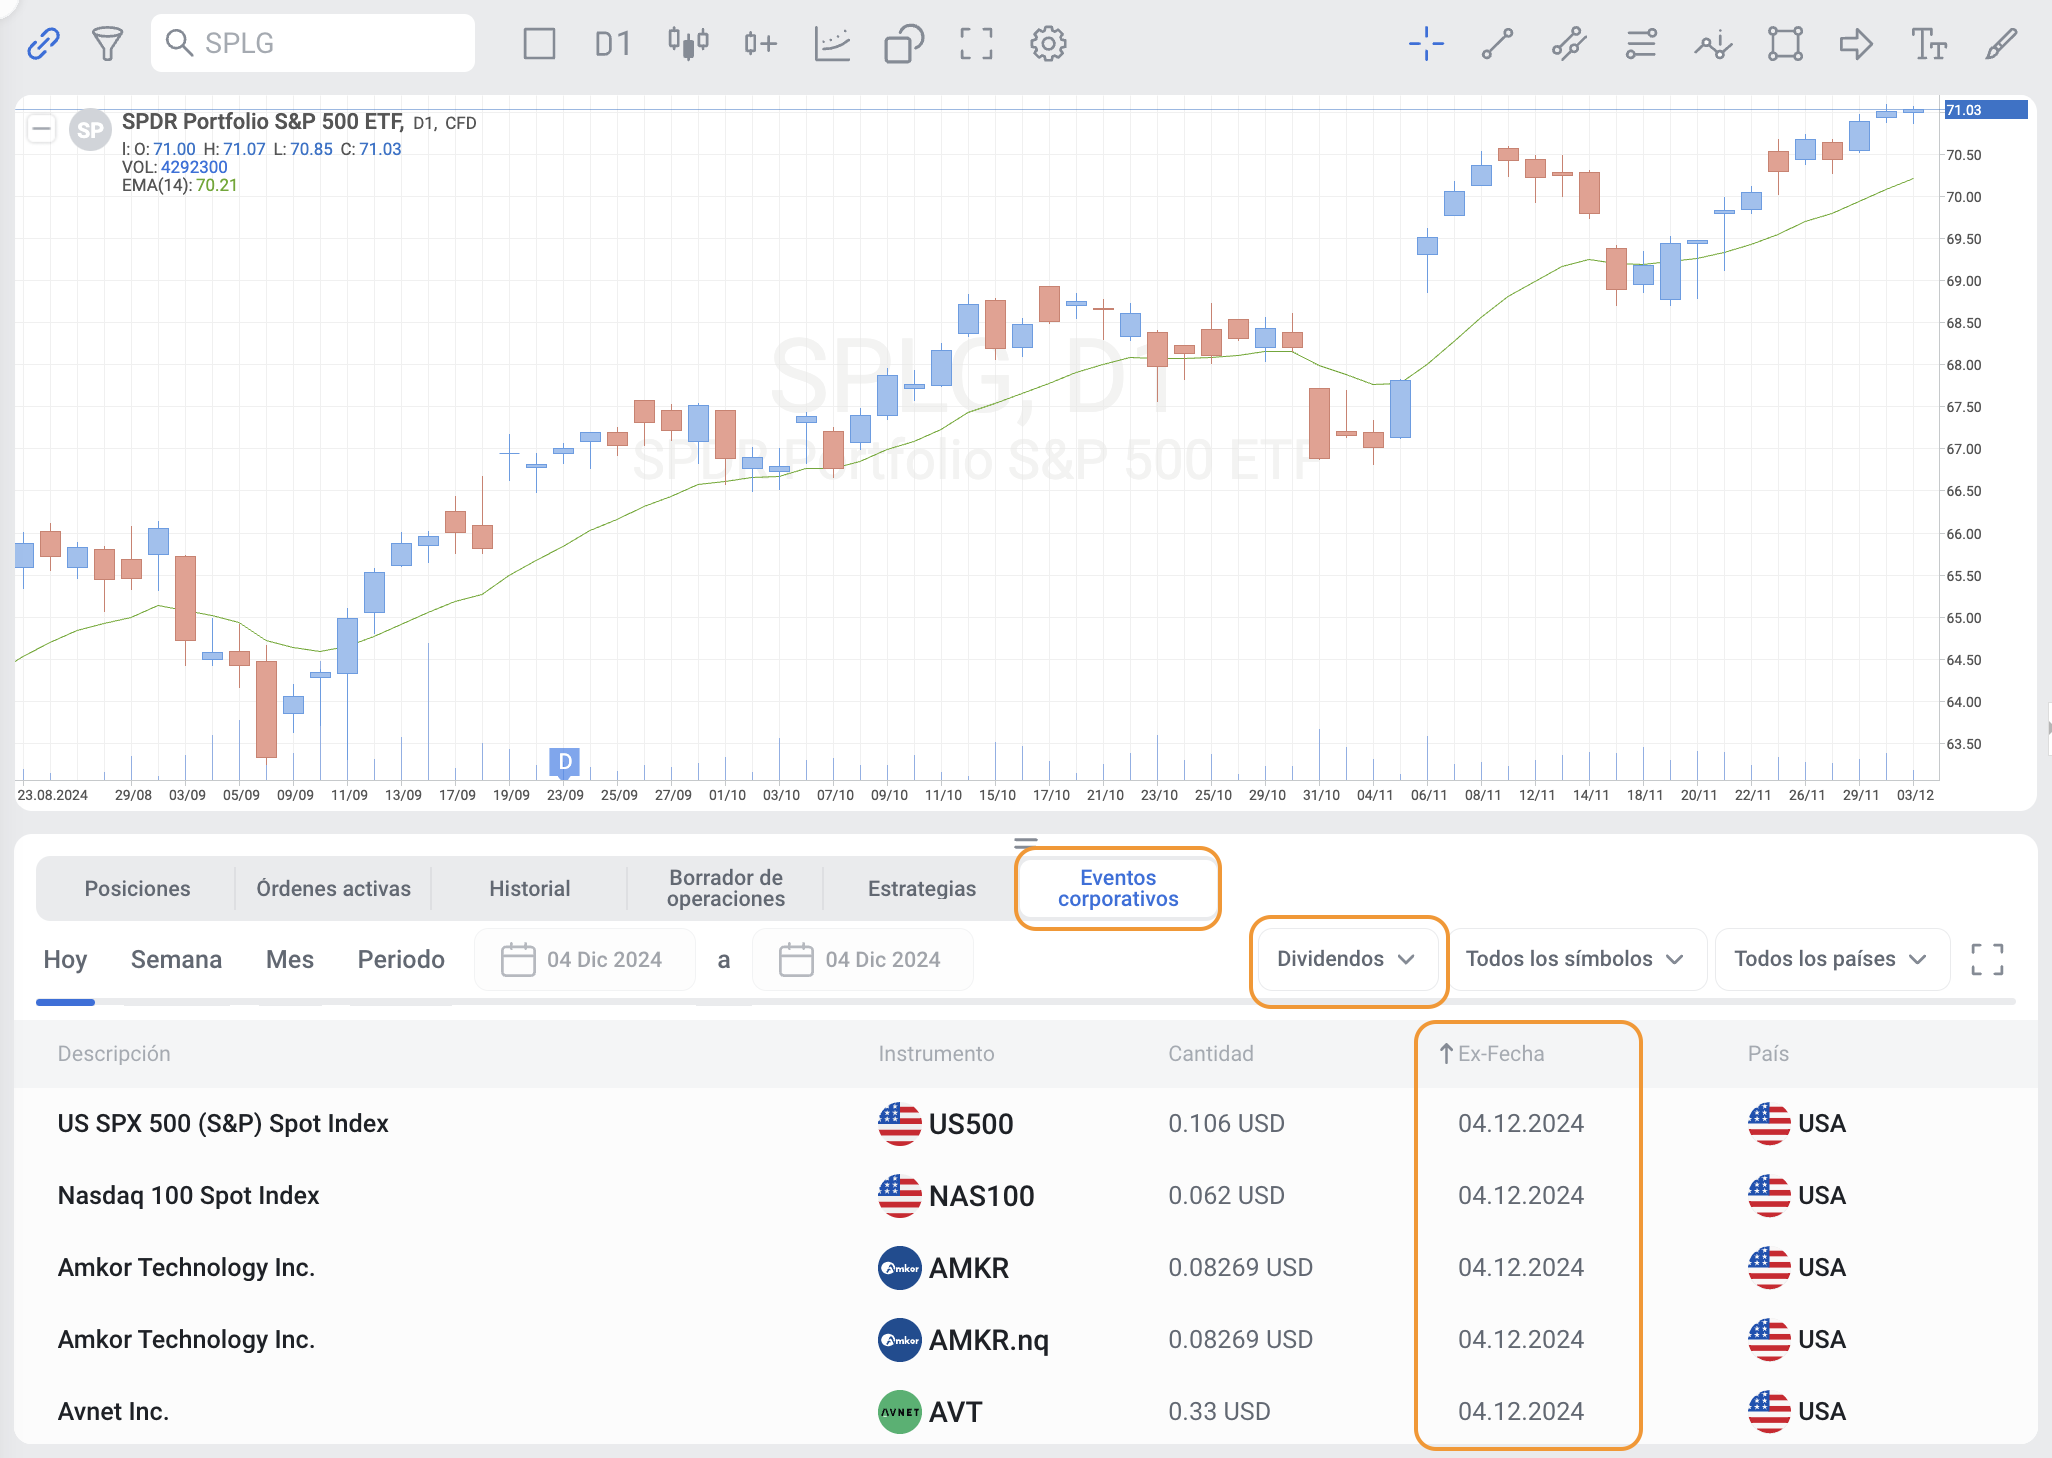Expand Todos los países dropdown

[x=1829, y=959]
